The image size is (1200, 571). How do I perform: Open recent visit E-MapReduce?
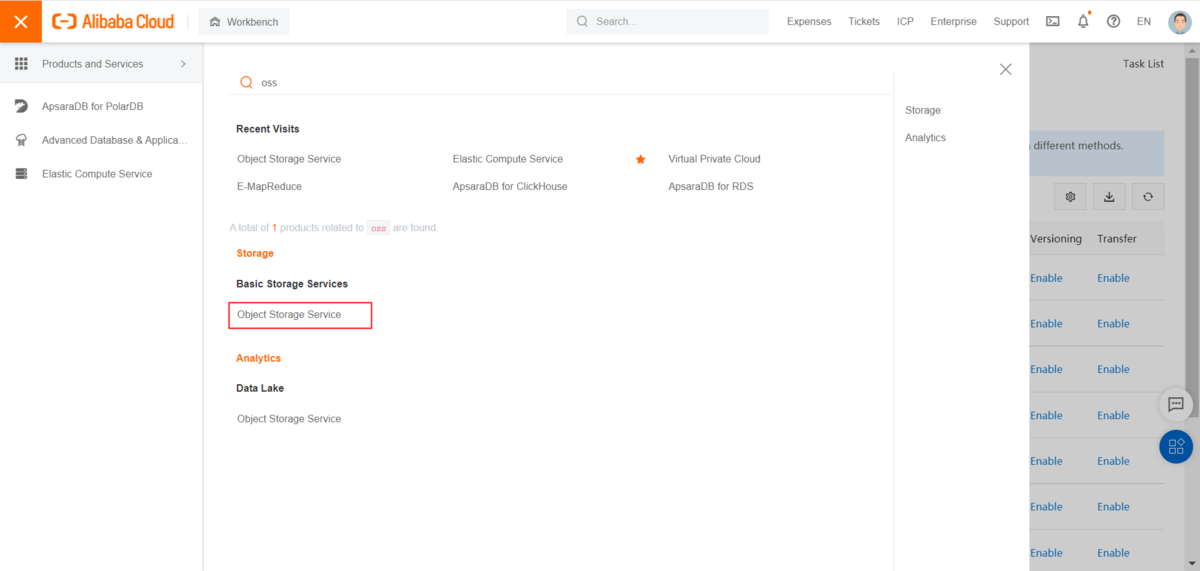[269, 186]
